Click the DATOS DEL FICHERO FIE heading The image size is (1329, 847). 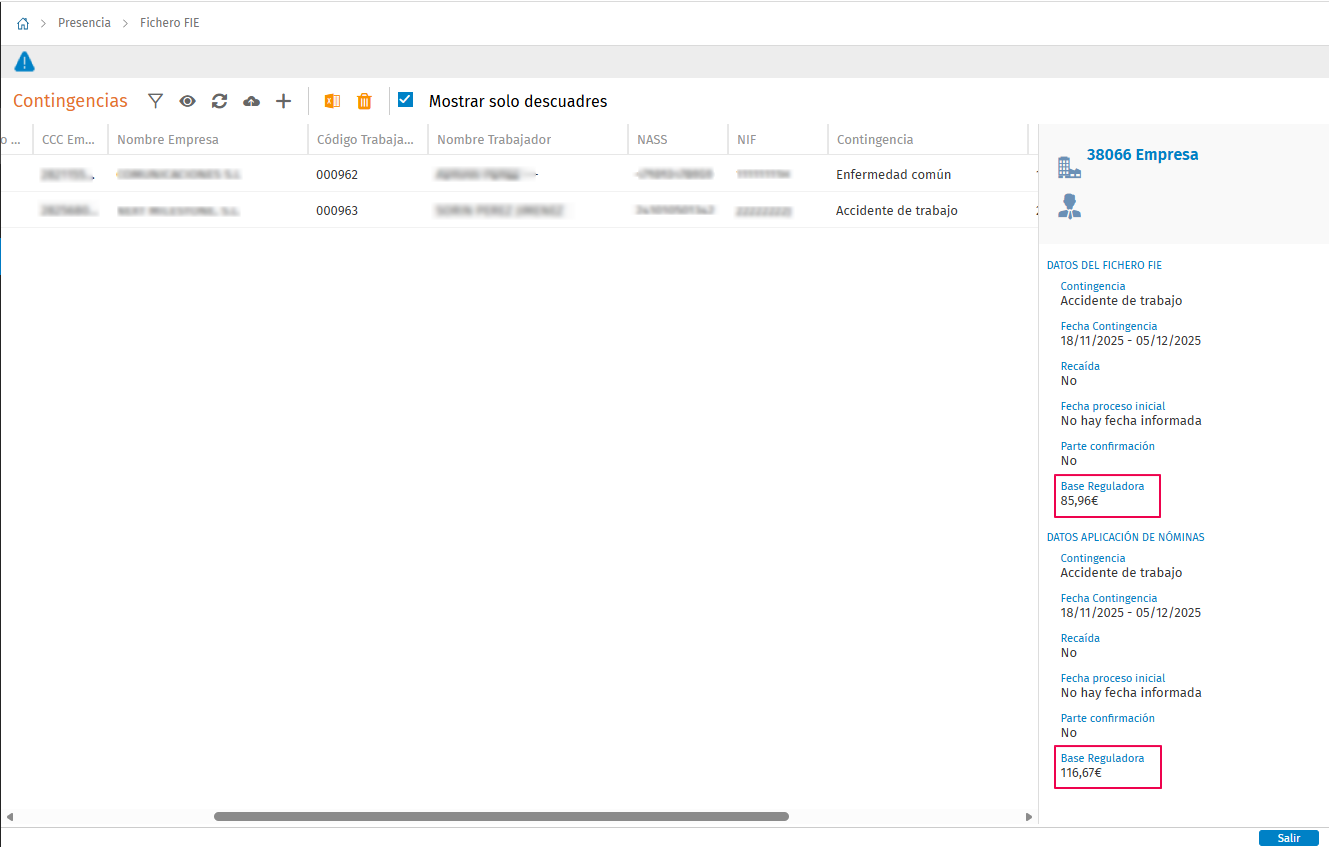click(x=1104, y=265)
